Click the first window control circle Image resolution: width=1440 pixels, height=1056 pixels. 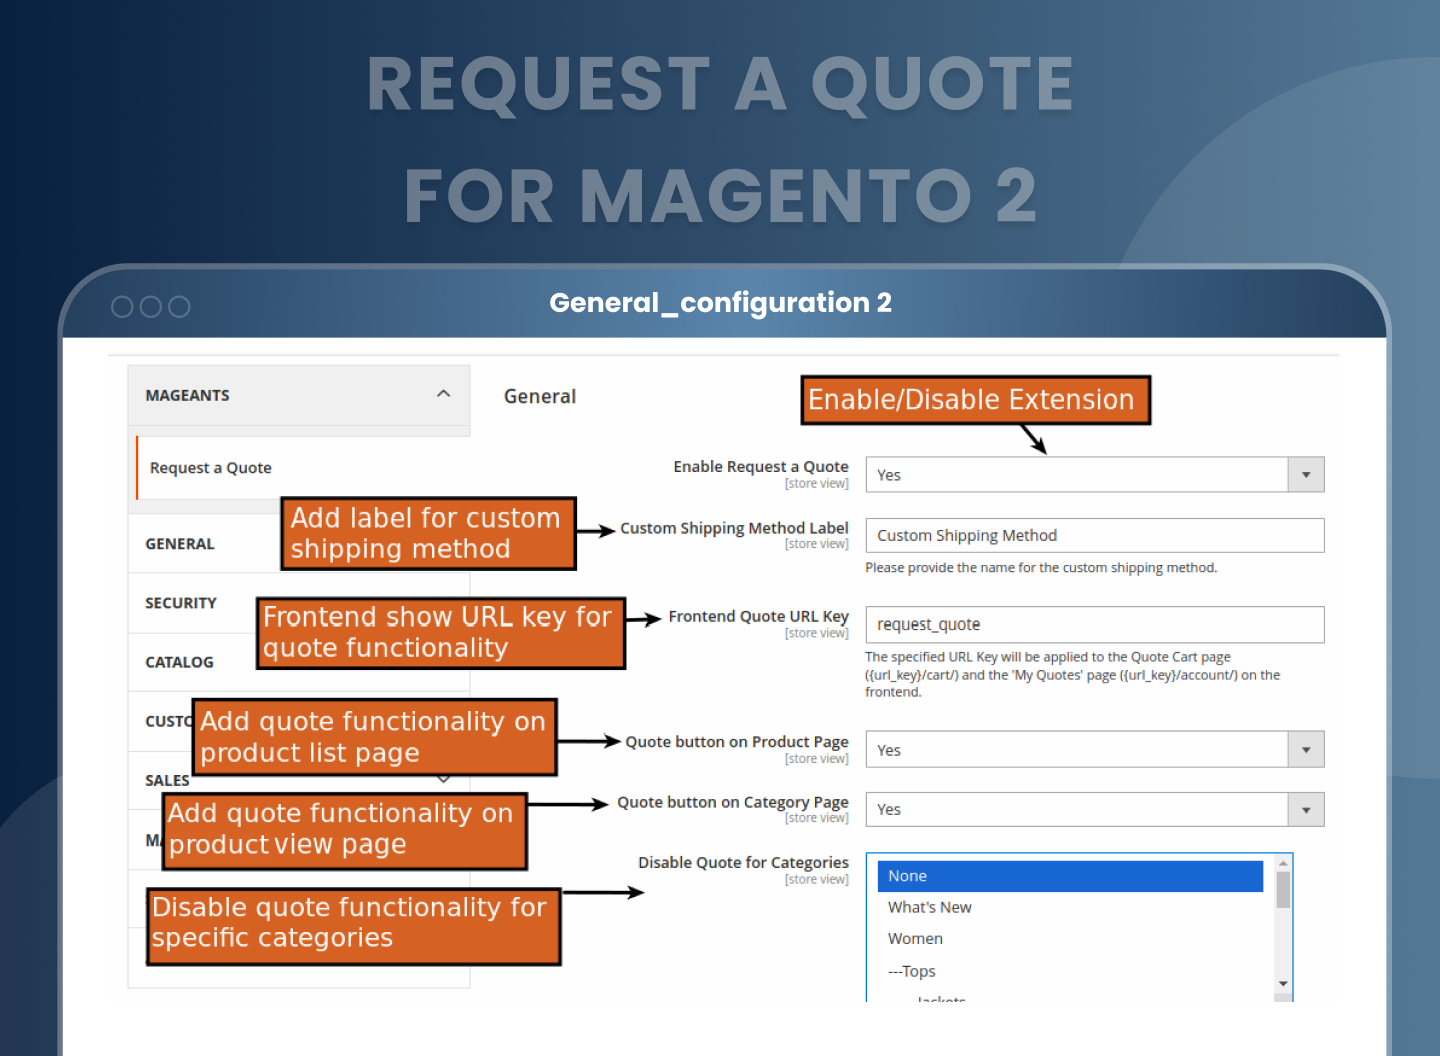[122, 307]
